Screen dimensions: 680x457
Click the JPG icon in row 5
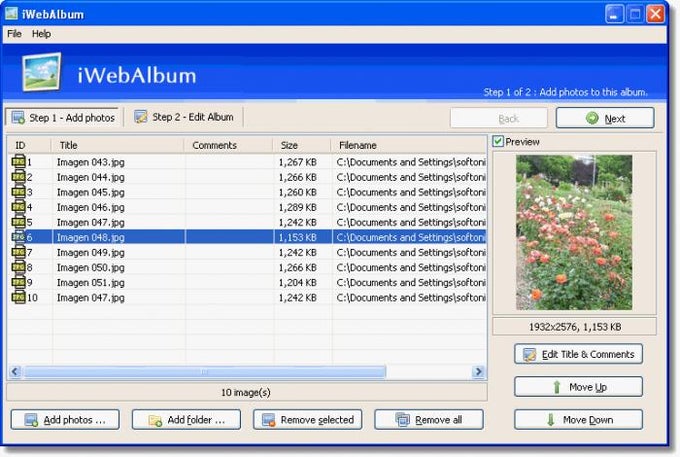[x=18, y=222]
